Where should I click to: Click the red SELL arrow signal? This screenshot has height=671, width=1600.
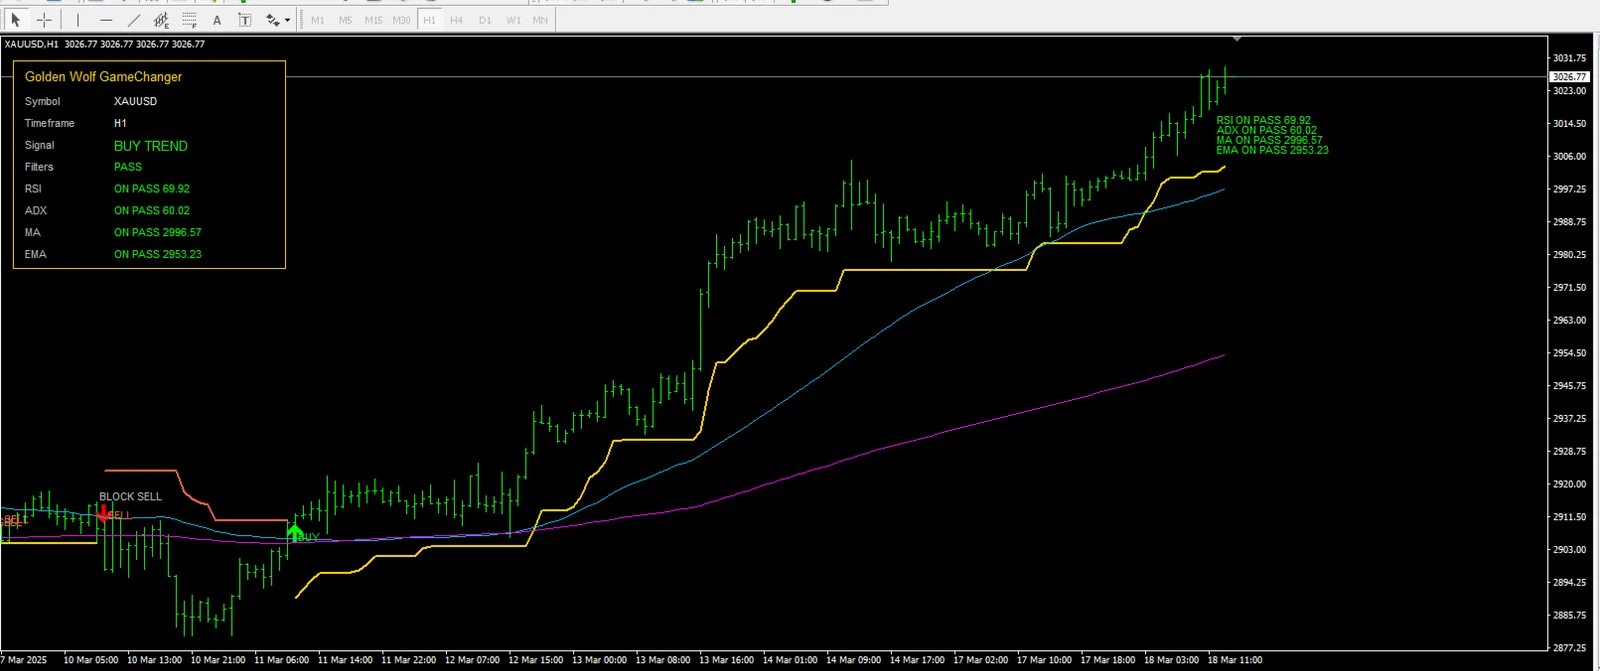click(104, 514)
